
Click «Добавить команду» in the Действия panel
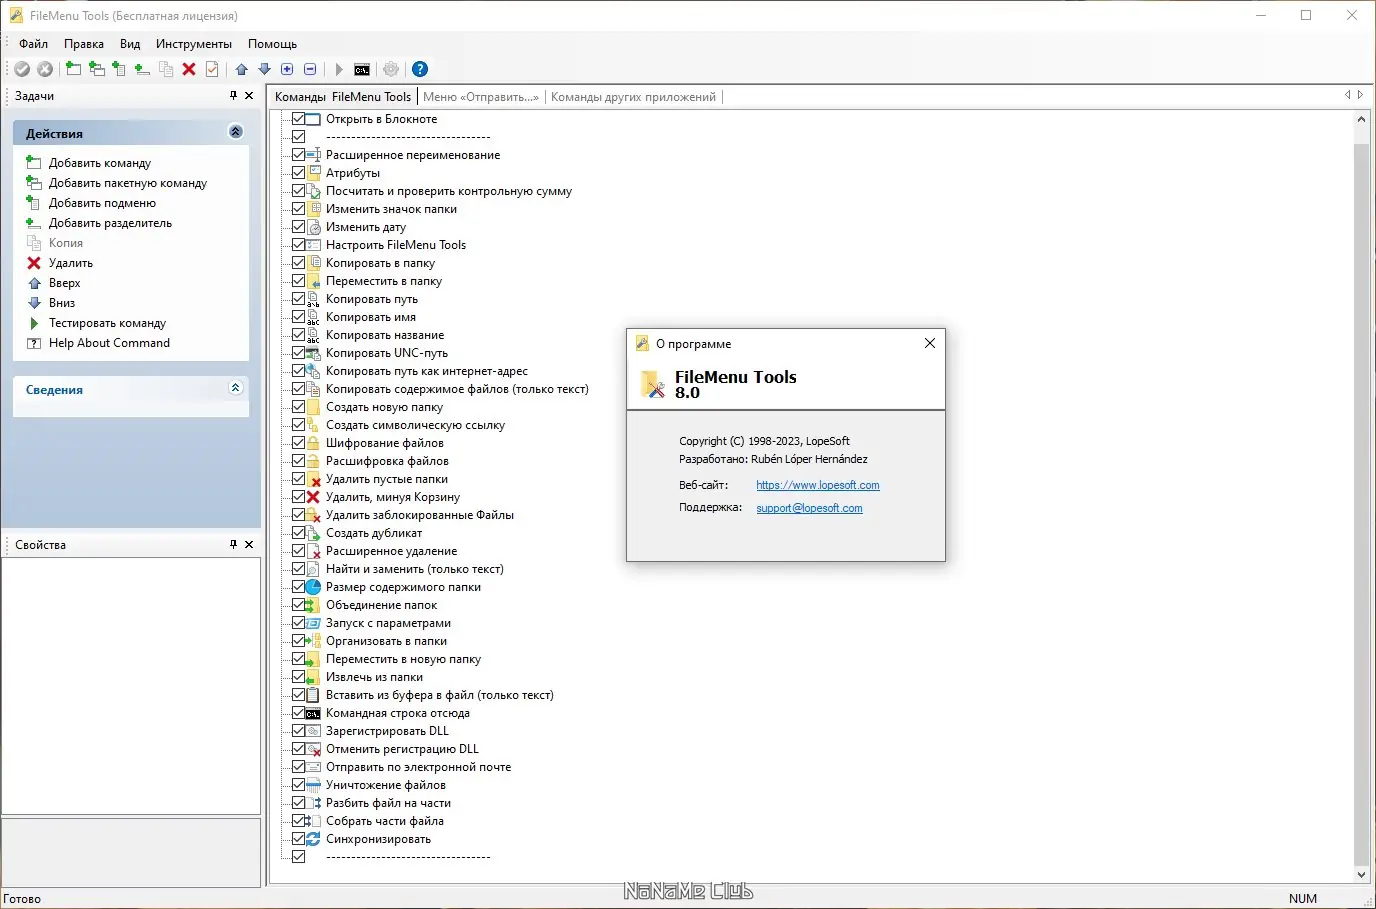click(x=100, y=163)
